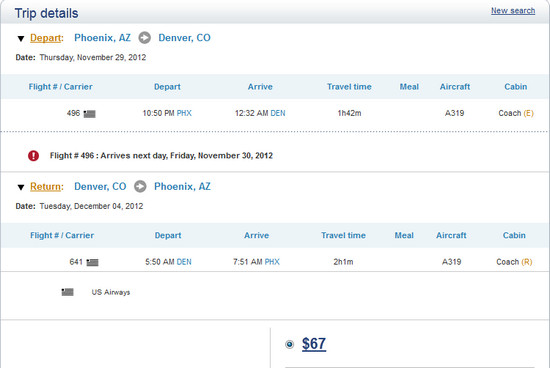
Task: Click the arrow icon between Denver and Phoenix
Action: point(140,187)
